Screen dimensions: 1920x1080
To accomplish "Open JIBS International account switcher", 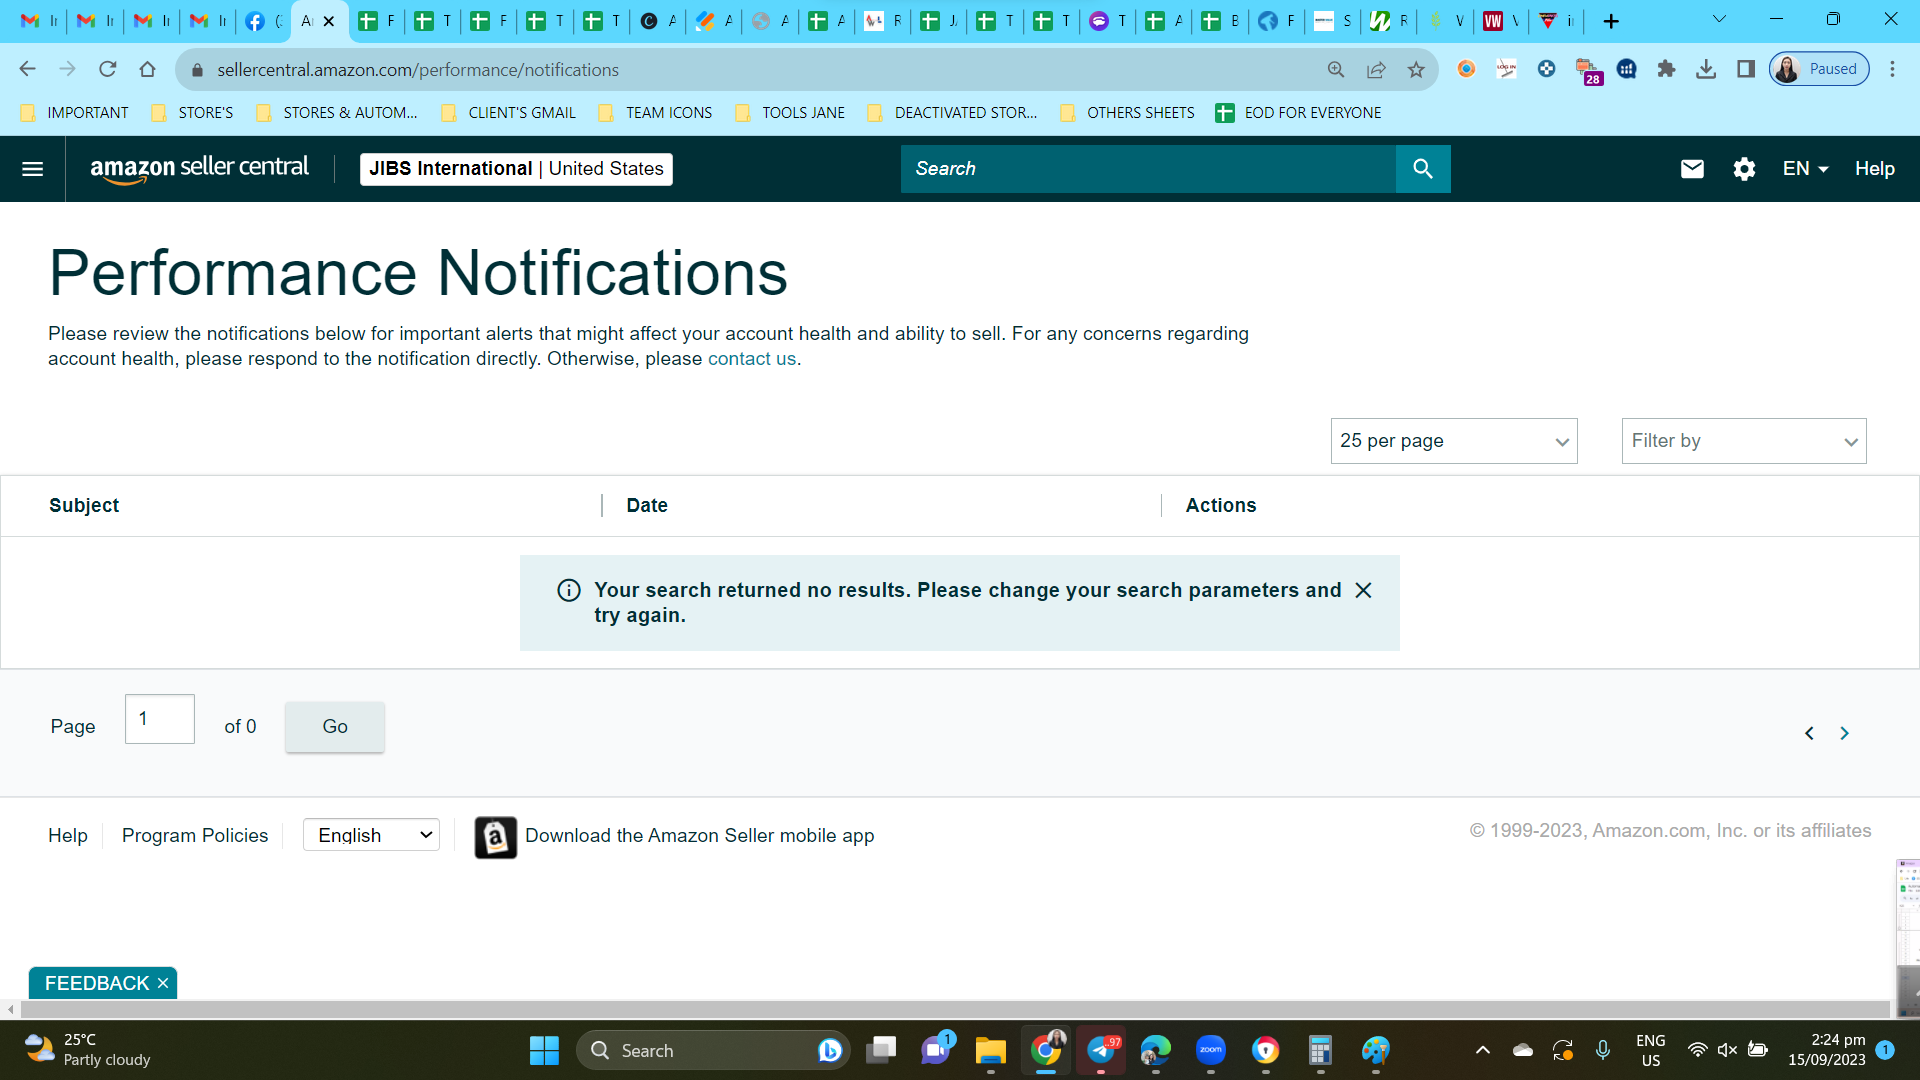I will pos(516,169).
